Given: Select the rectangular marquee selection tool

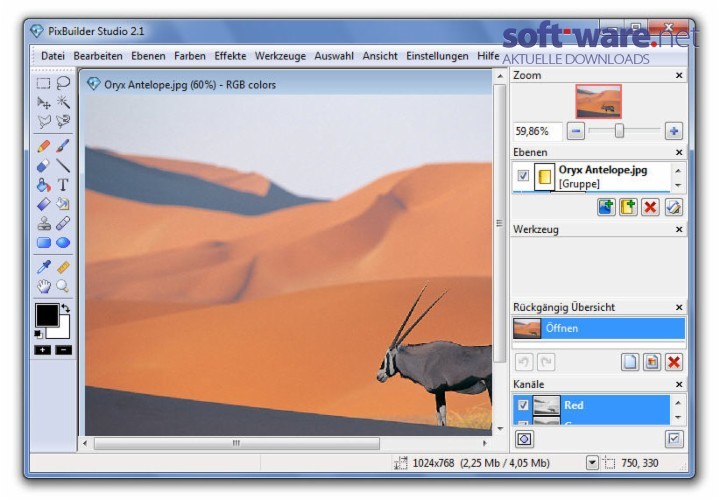Looking at the screenshot, I should pyautogui.click(x=43, y=83).
